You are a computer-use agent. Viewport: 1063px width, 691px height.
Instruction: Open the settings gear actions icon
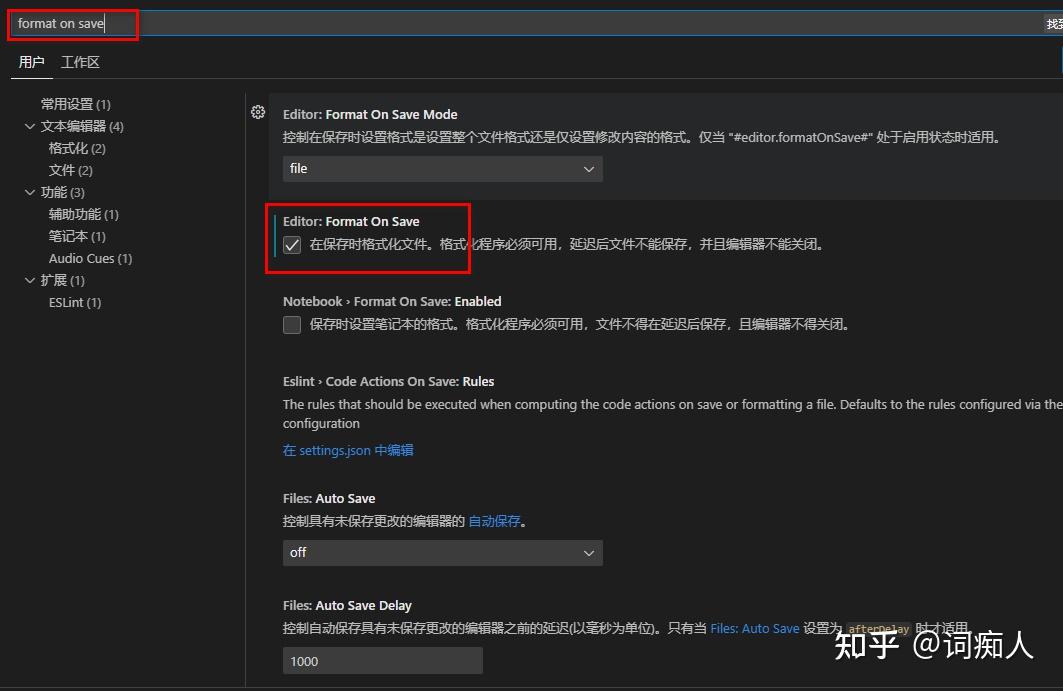tap(258, 113)
